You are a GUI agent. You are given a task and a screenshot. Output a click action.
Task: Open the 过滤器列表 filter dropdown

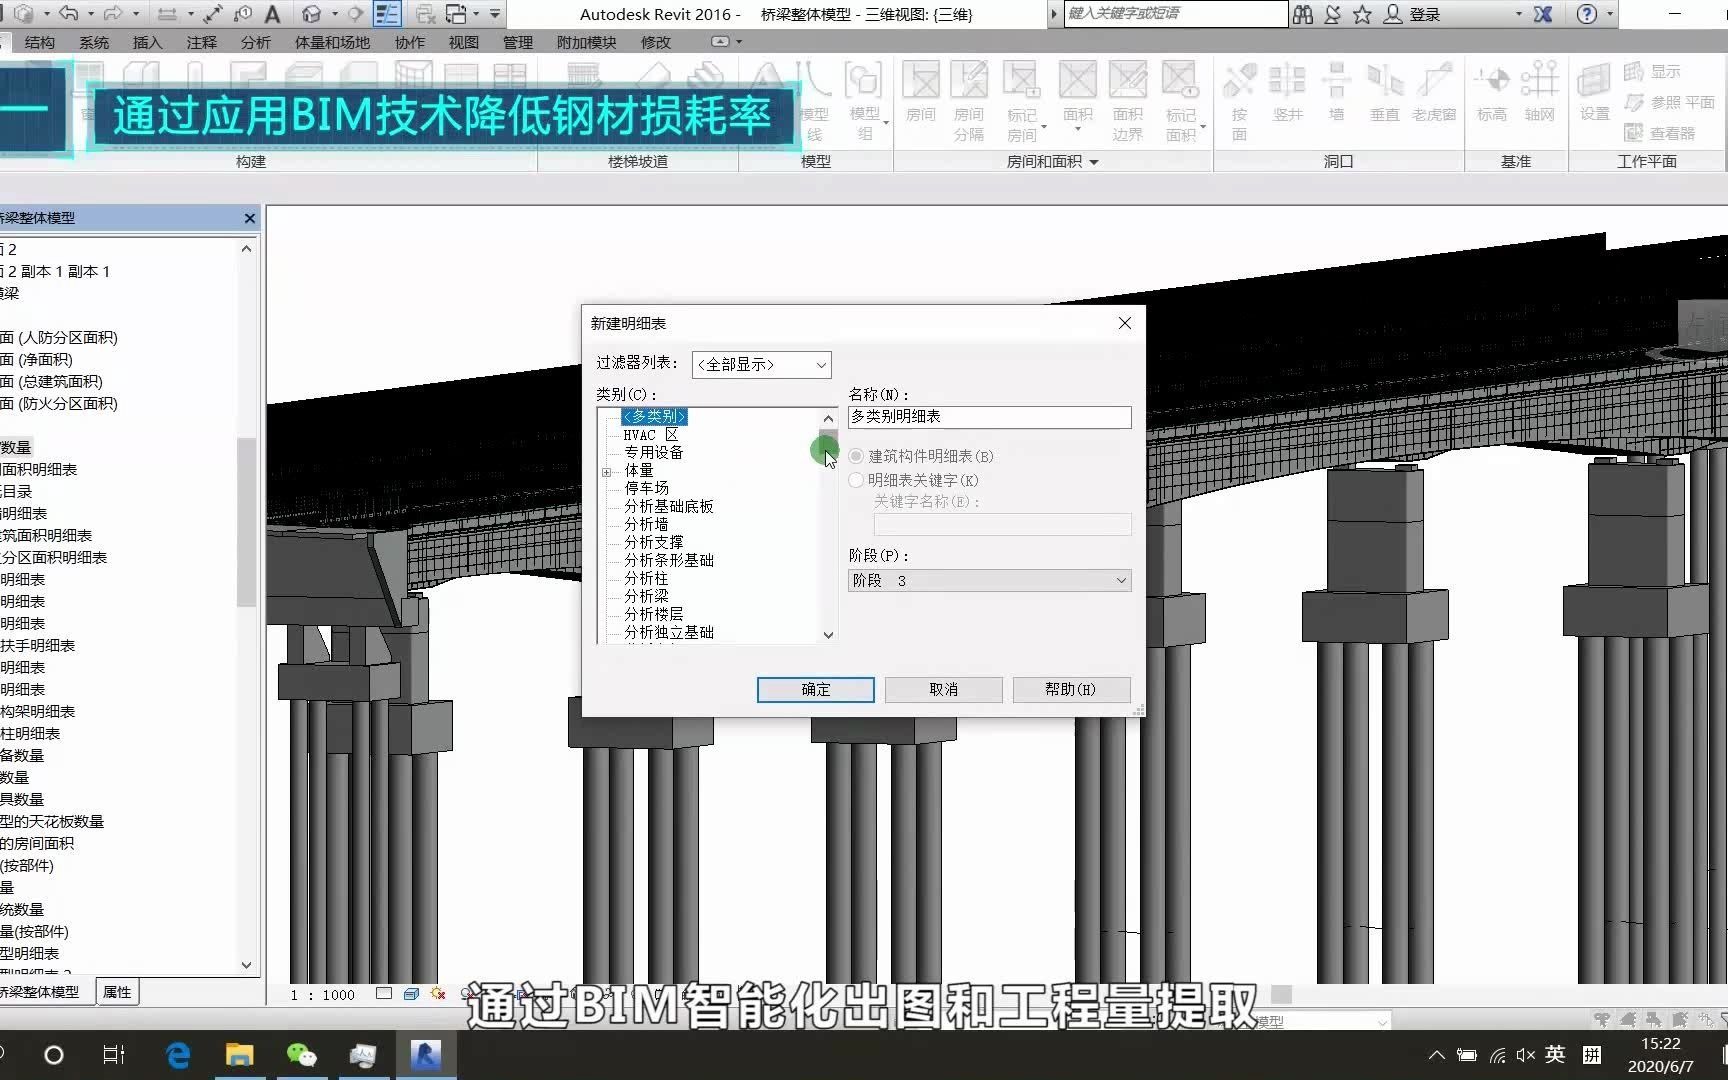(x=760, y=364)
